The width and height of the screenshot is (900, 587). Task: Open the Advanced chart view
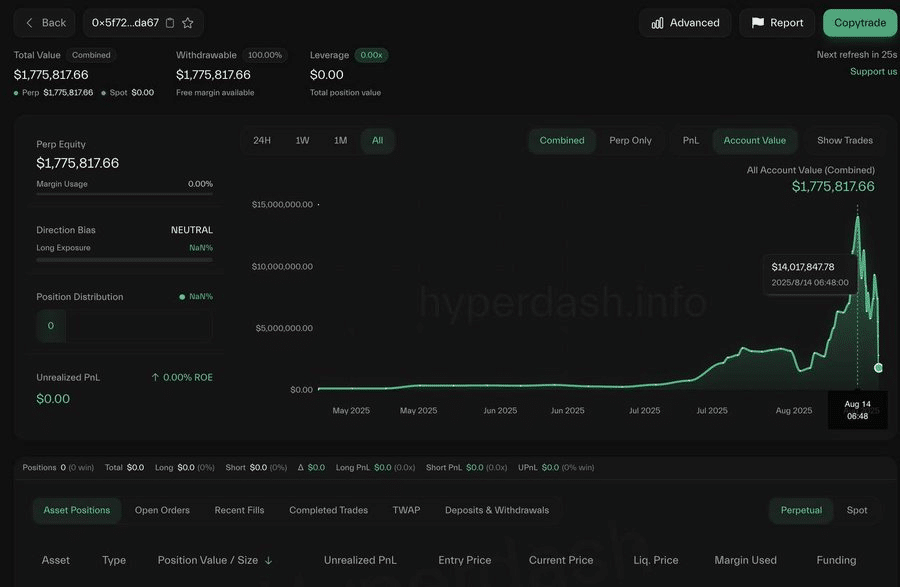pos(685,23)
